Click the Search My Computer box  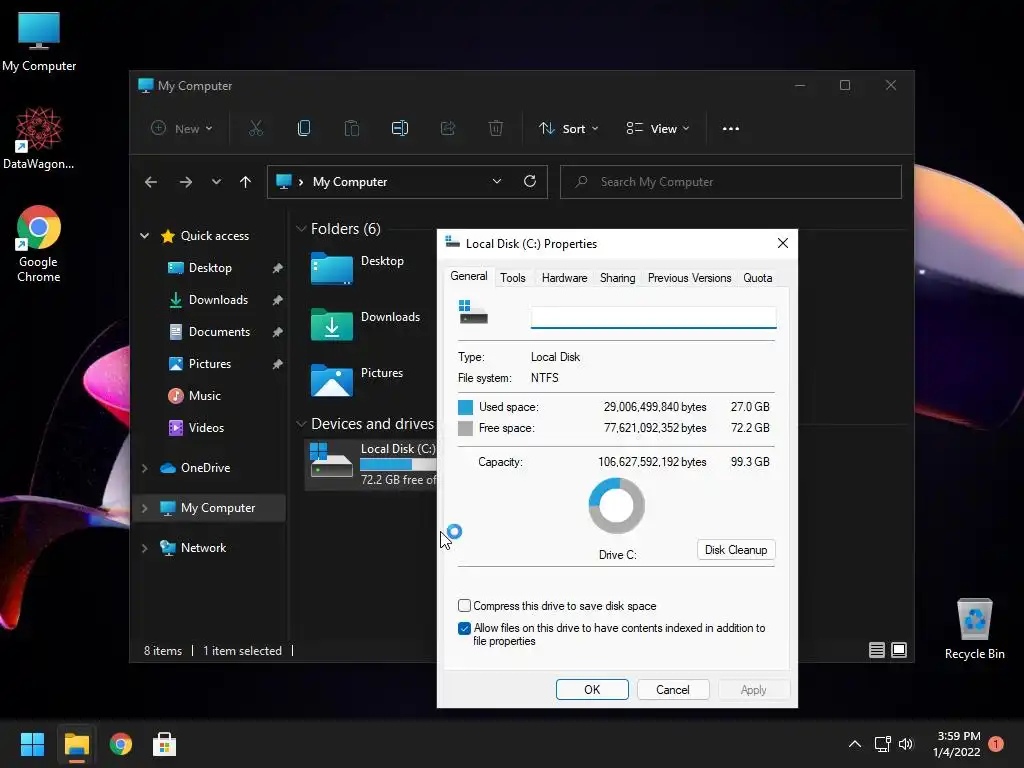pyautogui.click(x=731, y=182)
